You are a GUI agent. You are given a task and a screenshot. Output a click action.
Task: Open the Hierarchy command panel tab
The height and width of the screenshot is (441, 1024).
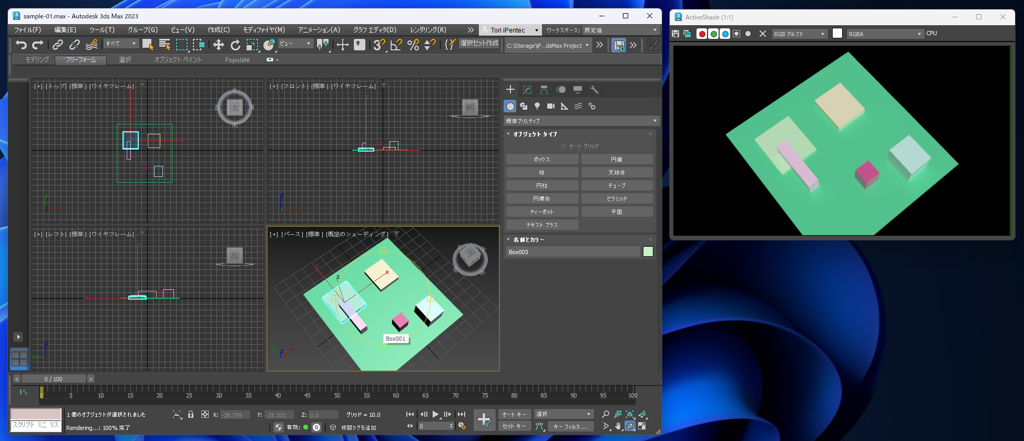tap(543, 90)
